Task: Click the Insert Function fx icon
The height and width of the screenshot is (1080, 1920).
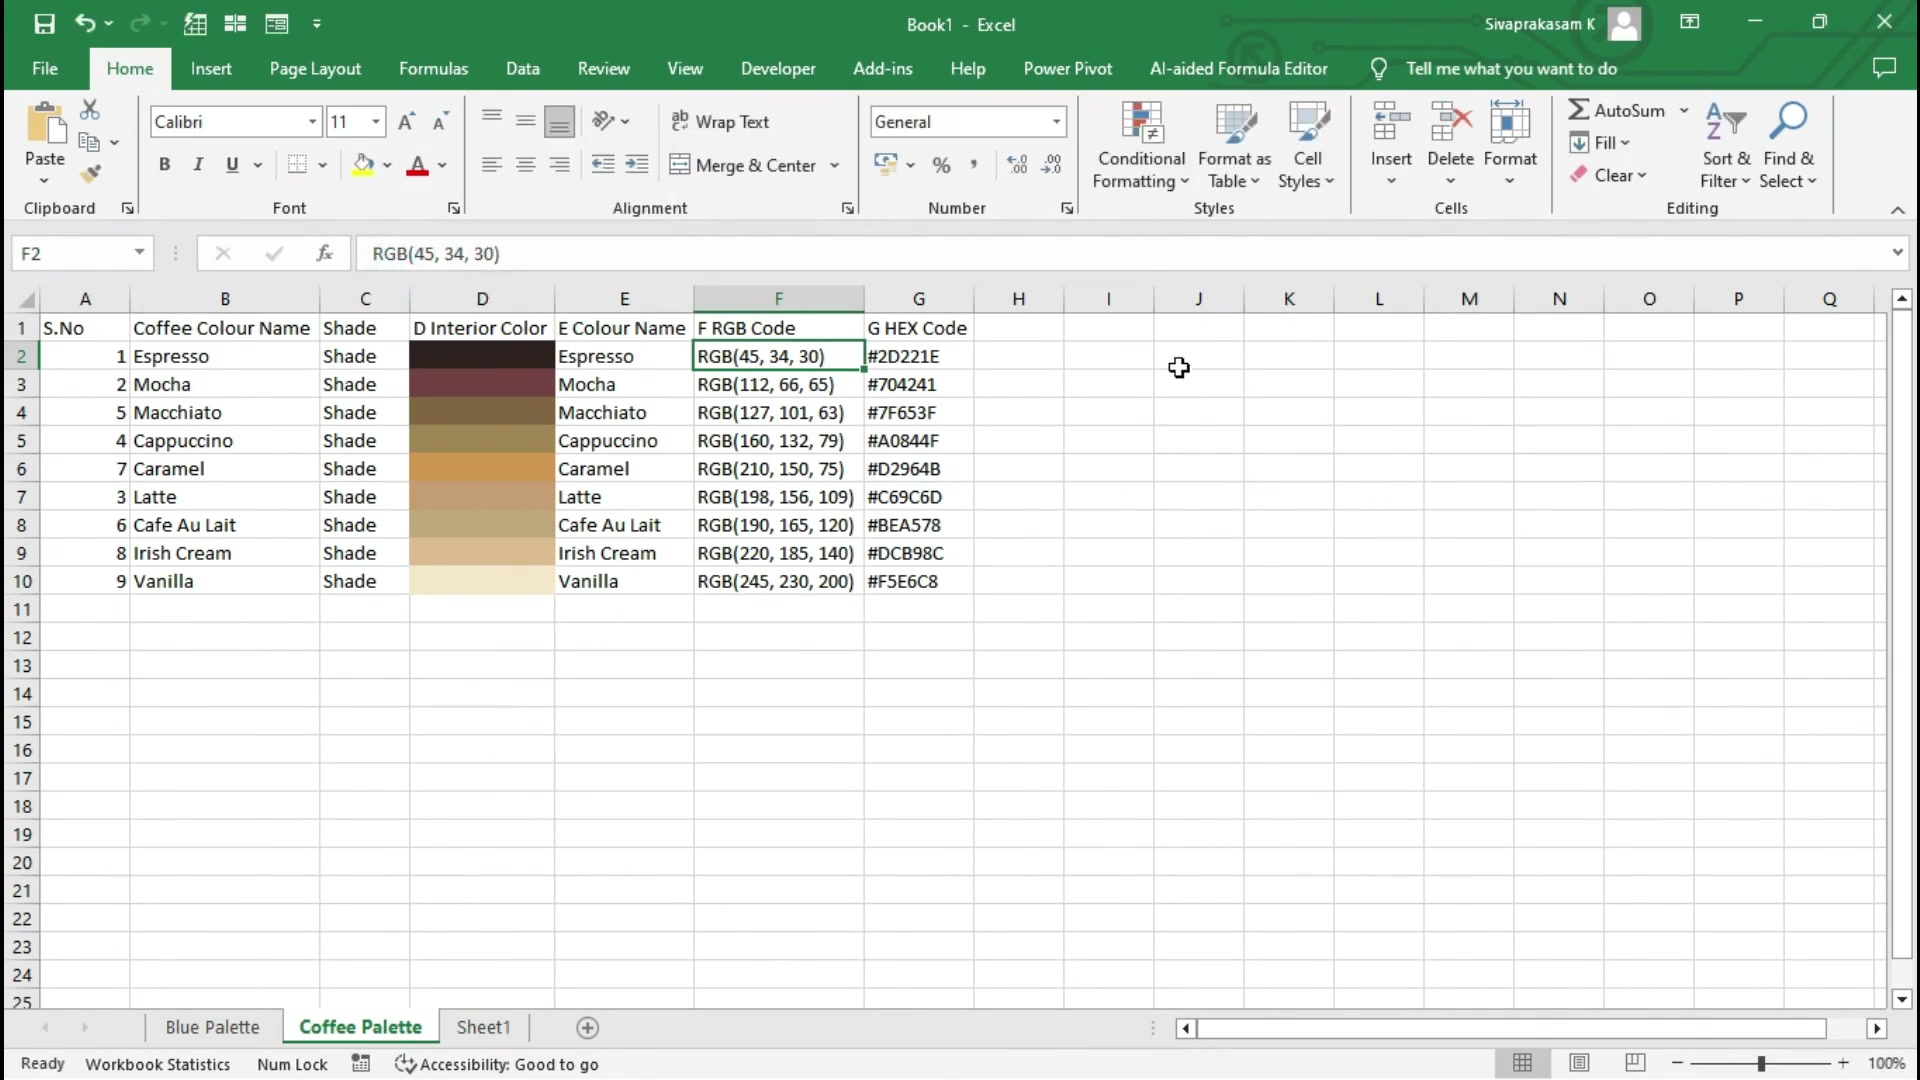Action: [x=324, y=253]
